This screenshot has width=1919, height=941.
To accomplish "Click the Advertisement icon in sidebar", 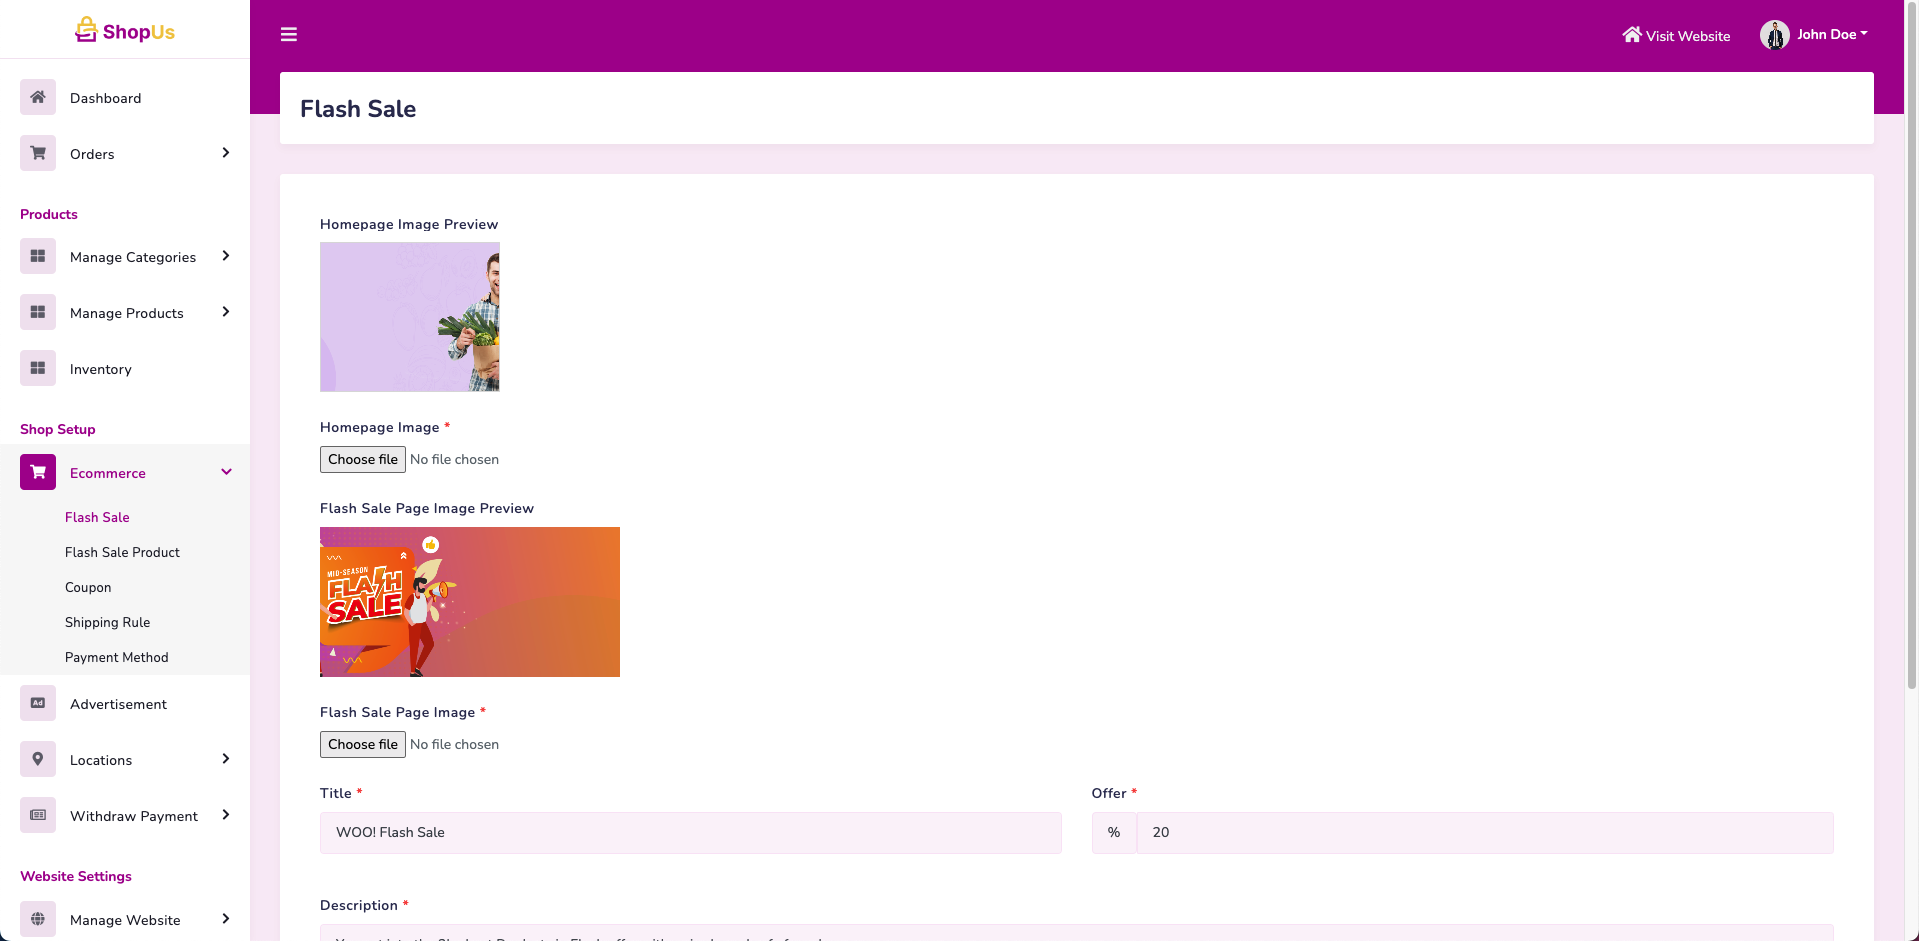I will (x=38, y=703).
